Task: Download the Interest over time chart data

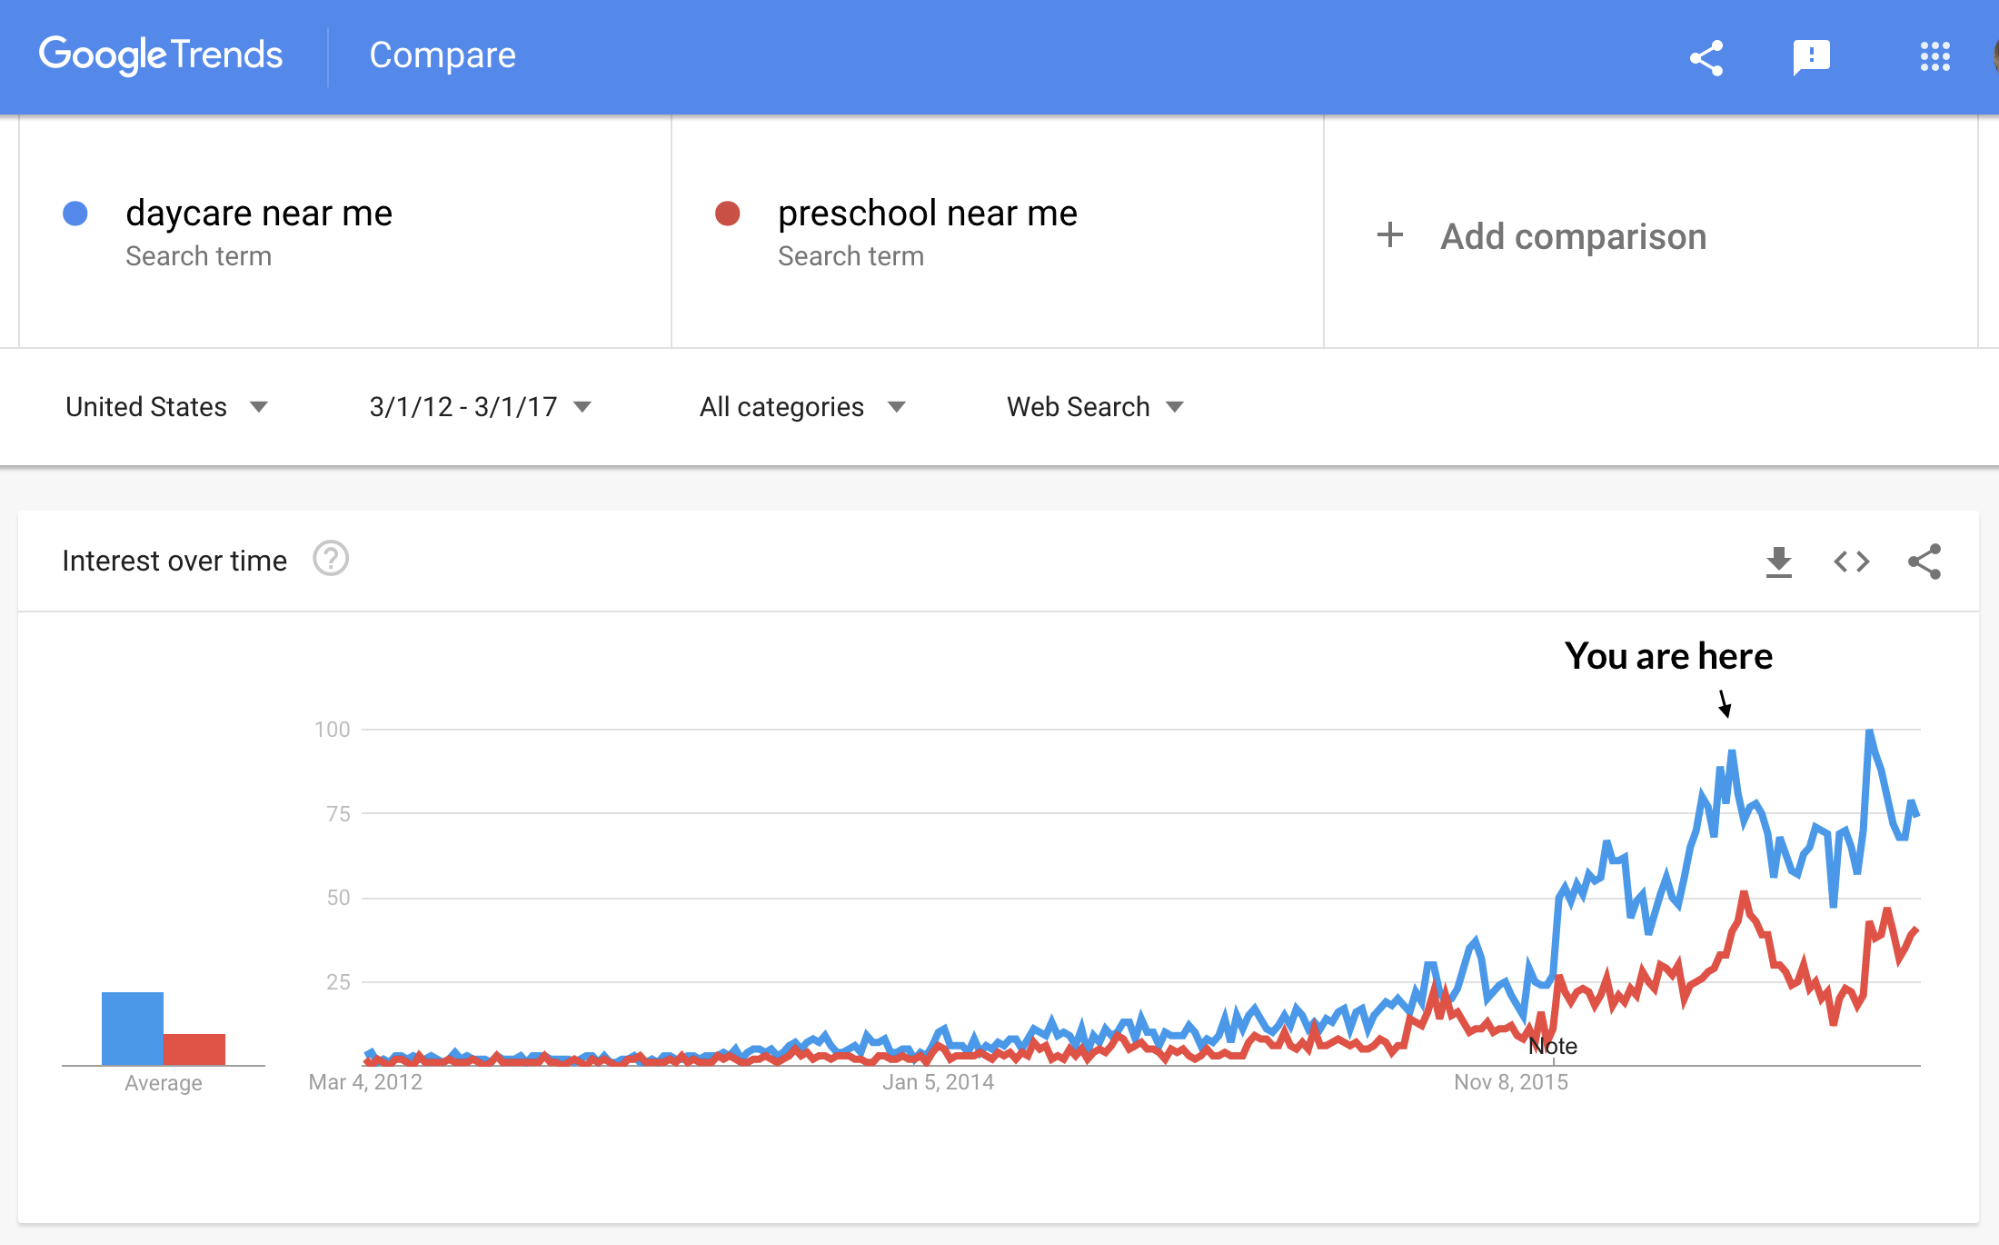Action: click(x=1778, y=562)
